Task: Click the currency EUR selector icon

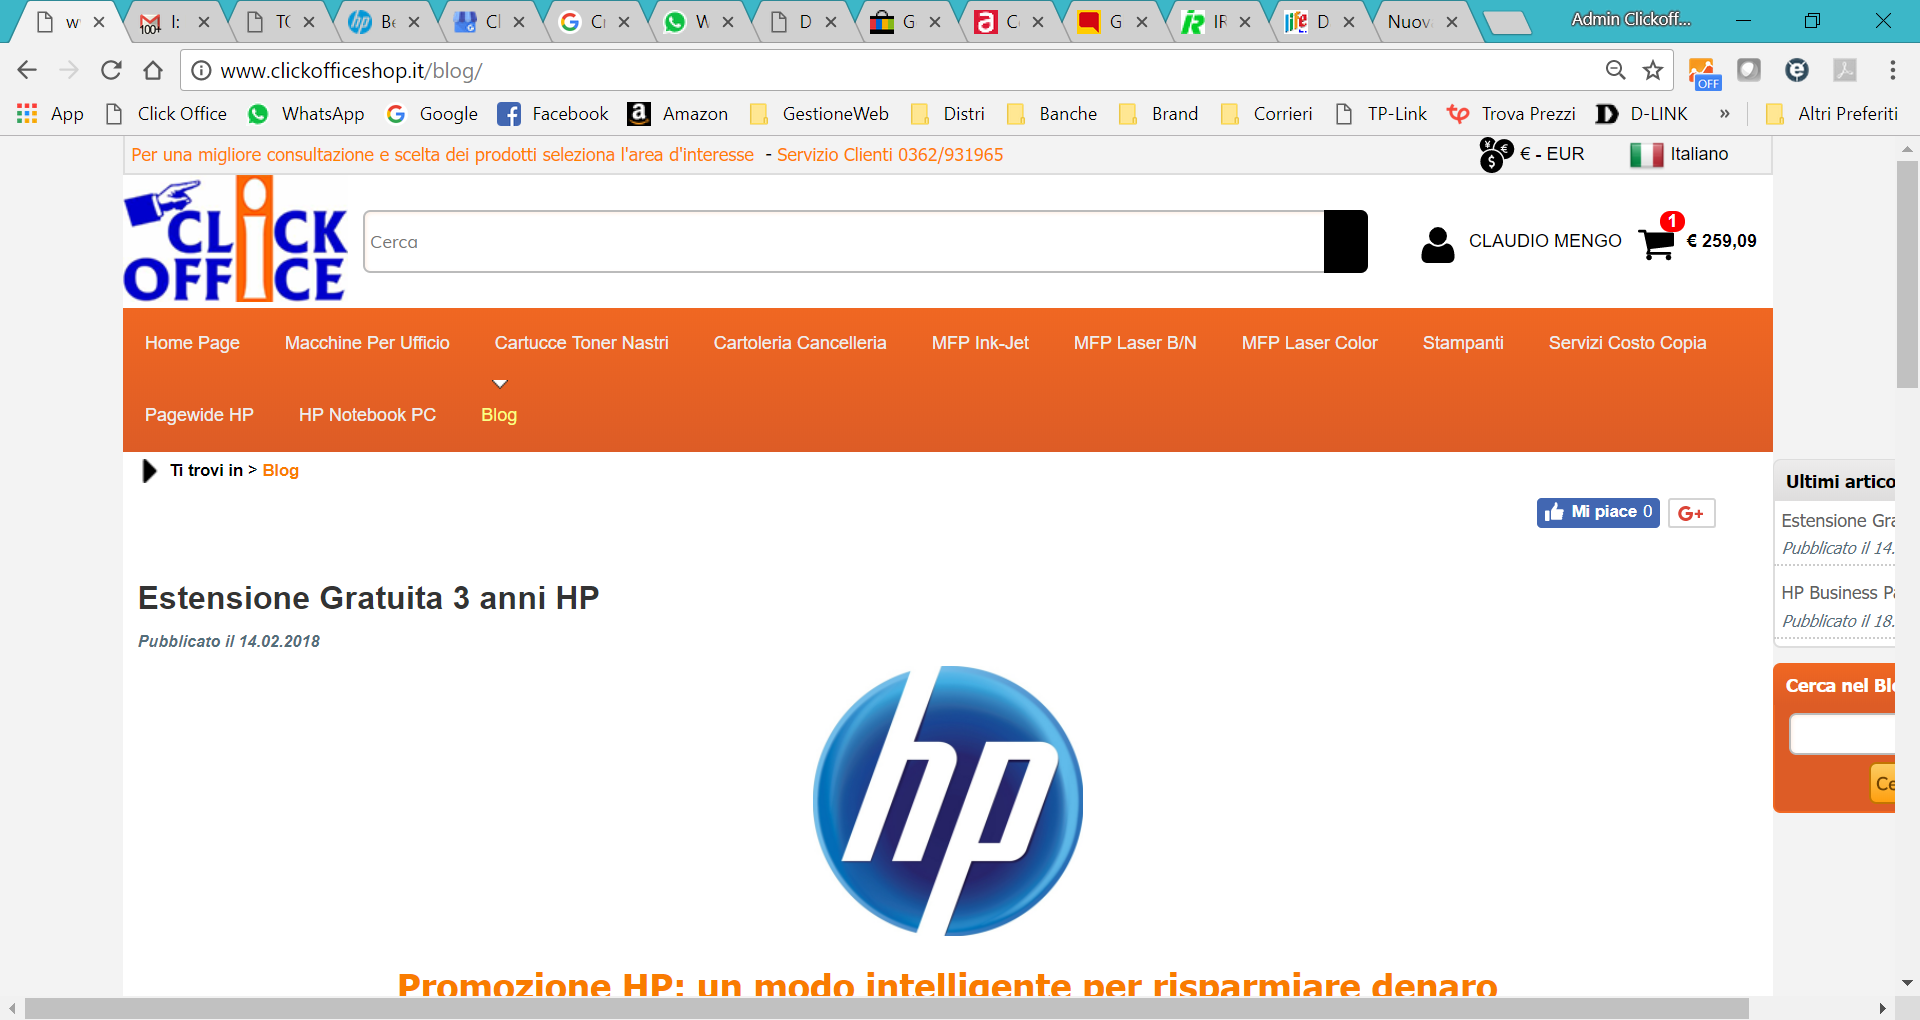Action: pyautogui.click(x=1496, y=155)
